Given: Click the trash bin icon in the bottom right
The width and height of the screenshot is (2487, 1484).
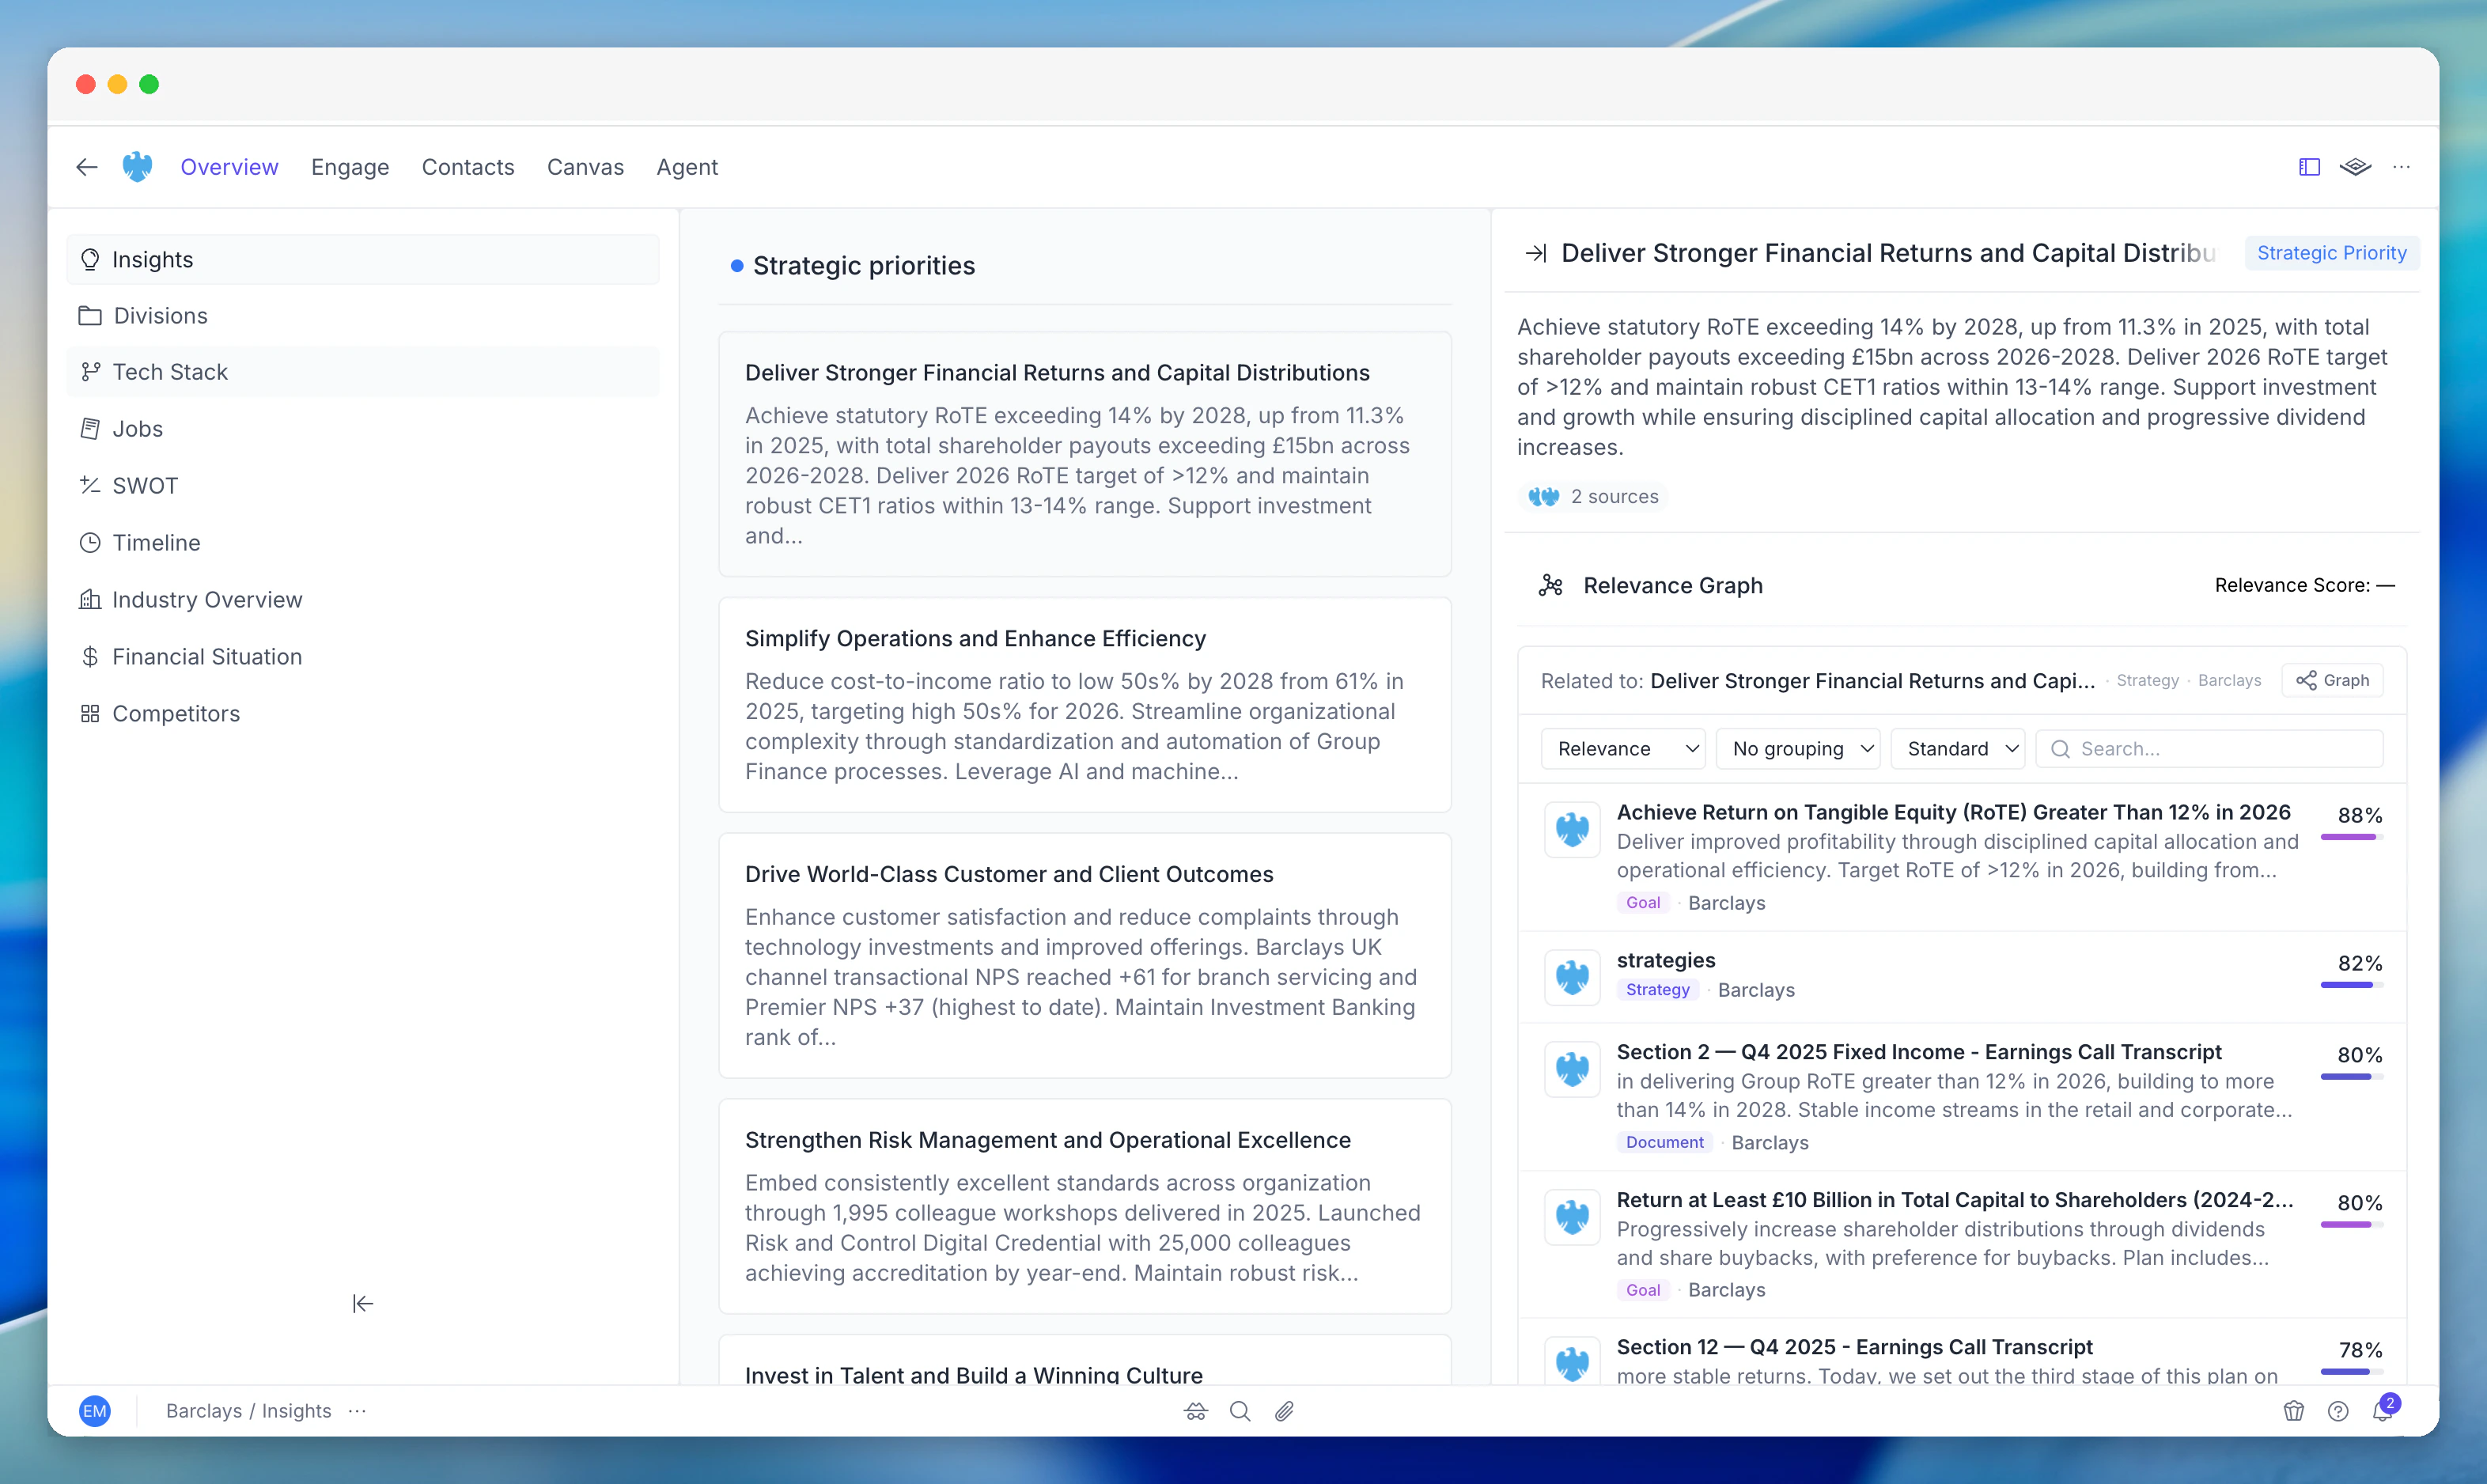Looking at the screenshot, I should click(x=2294, y=1411).
